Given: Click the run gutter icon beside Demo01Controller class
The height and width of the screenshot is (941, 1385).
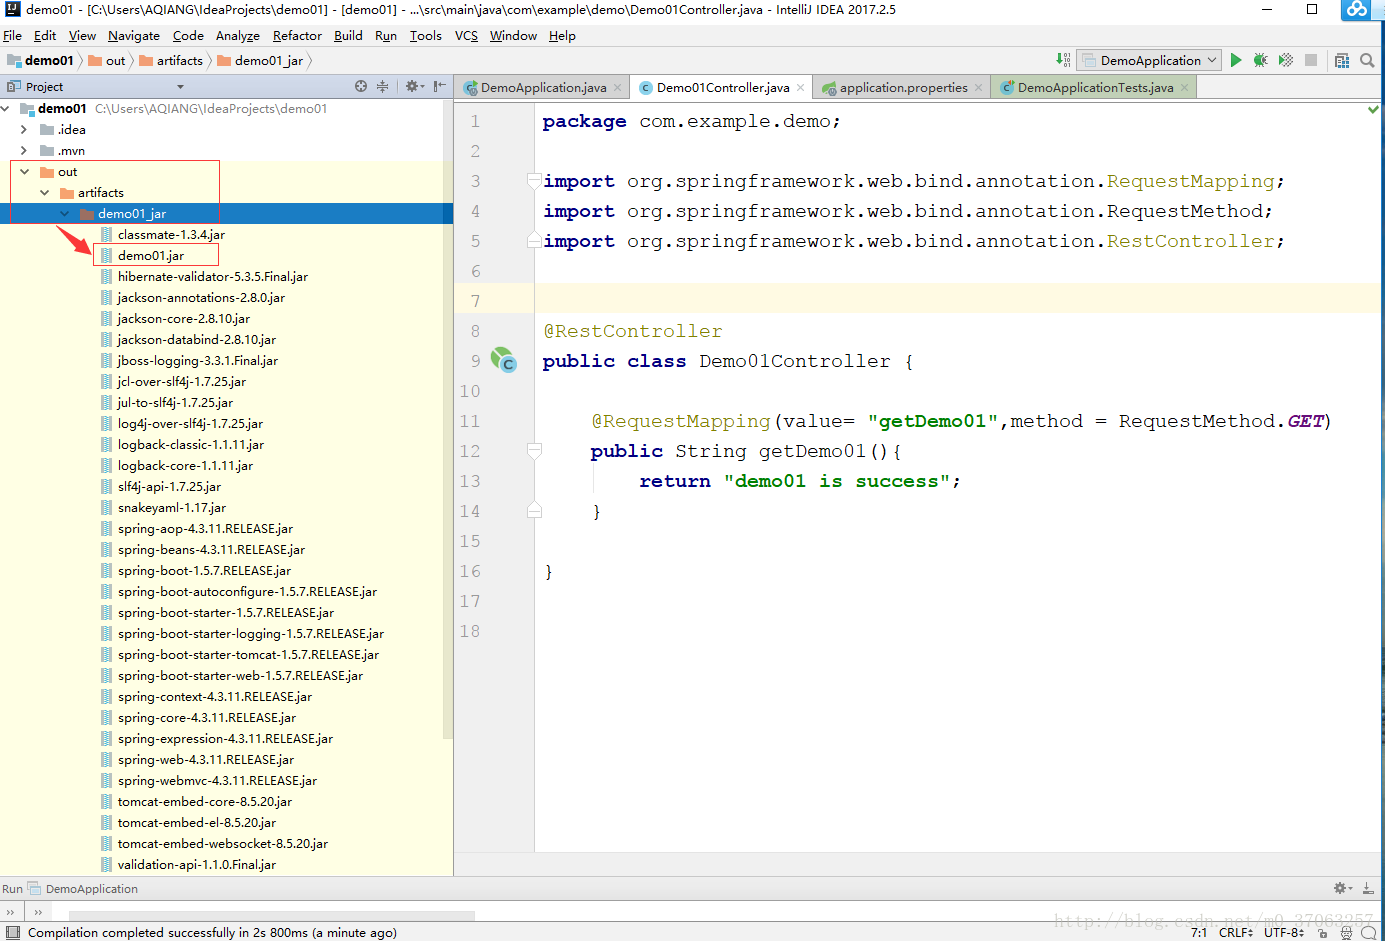Looking at the screenshot, I should (502, 361).
